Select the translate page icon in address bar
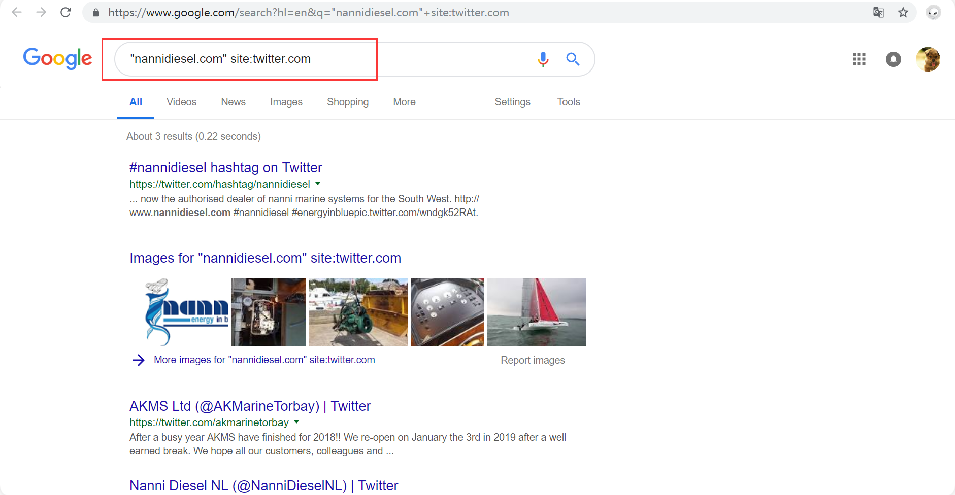Screen dimensions: 955x495 point(878,12)
